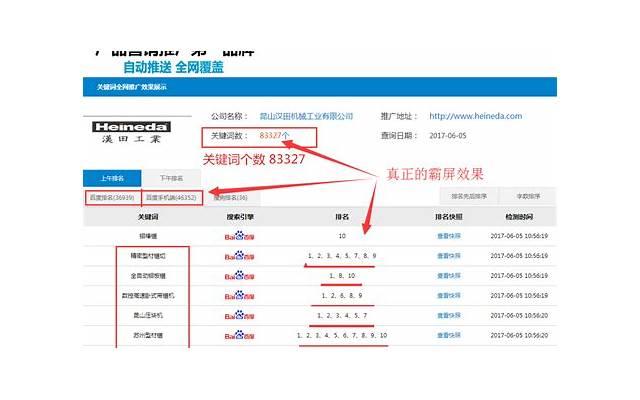Image resolution: width=640 pixels, height=400 pixels.
Task: Open 查看快照 in row ranked 1, 2, 3, 4, 5, 7, 8, 9
Action: (x=449, y=256)
